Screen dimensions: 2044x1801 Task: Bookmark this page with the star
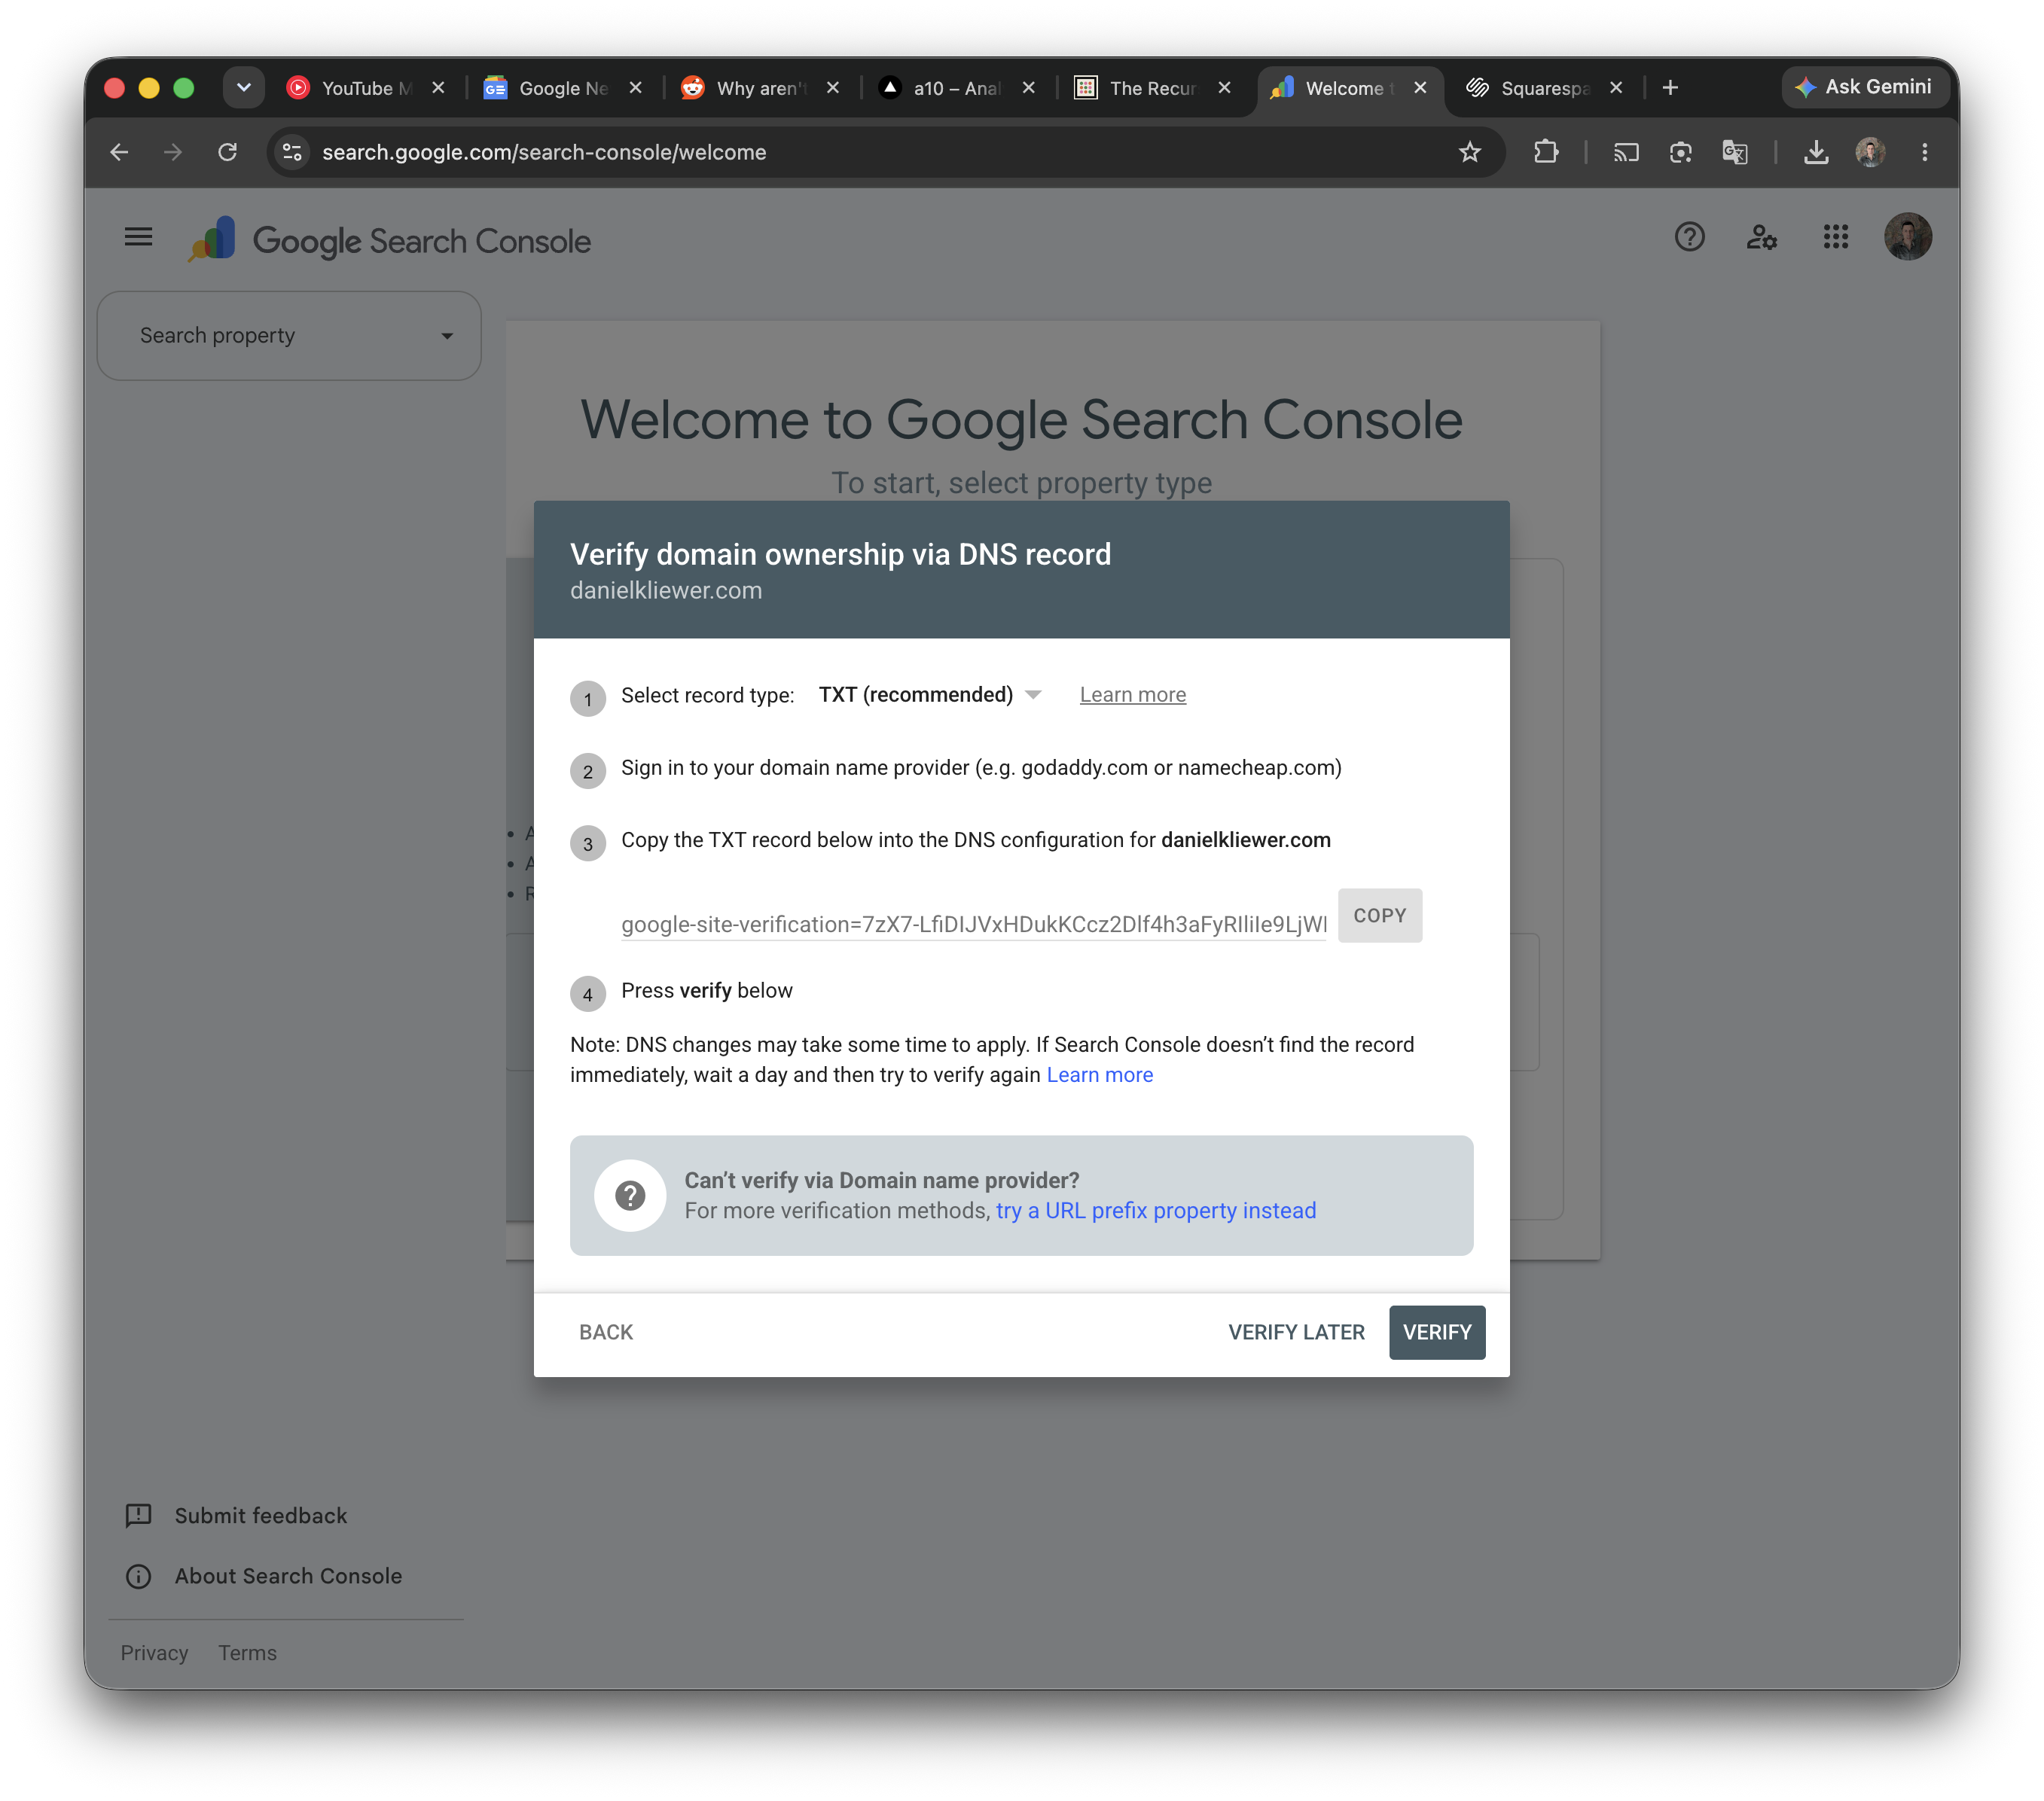coord(1469,152)
